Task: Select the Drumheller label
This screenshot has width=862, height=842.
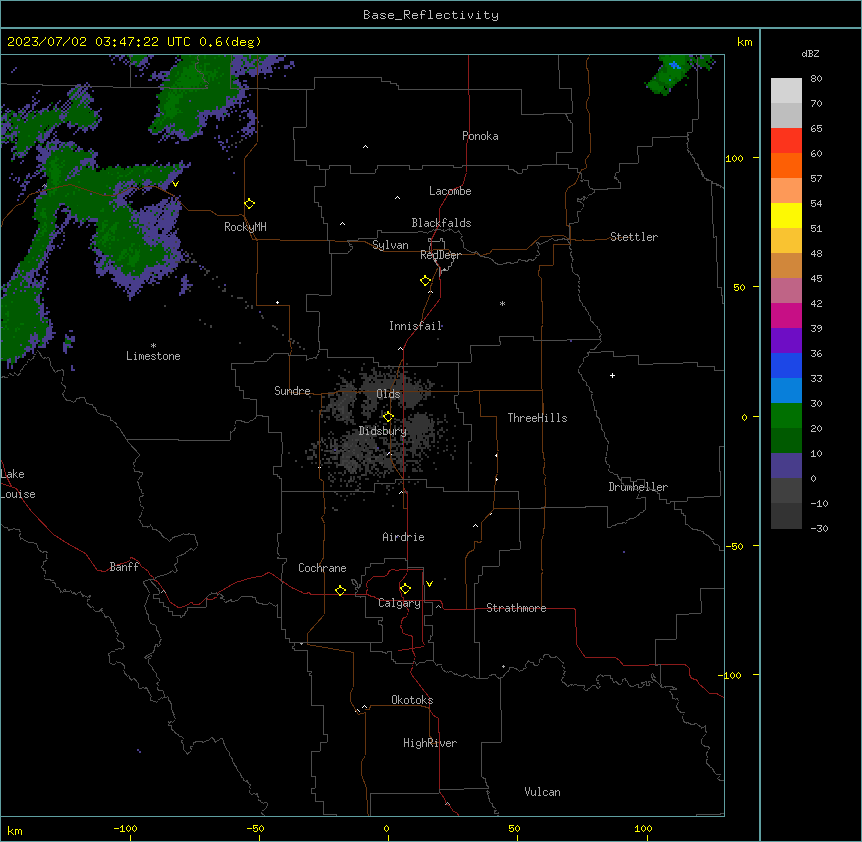Action: pyautogui.click(x=638, y=487)
